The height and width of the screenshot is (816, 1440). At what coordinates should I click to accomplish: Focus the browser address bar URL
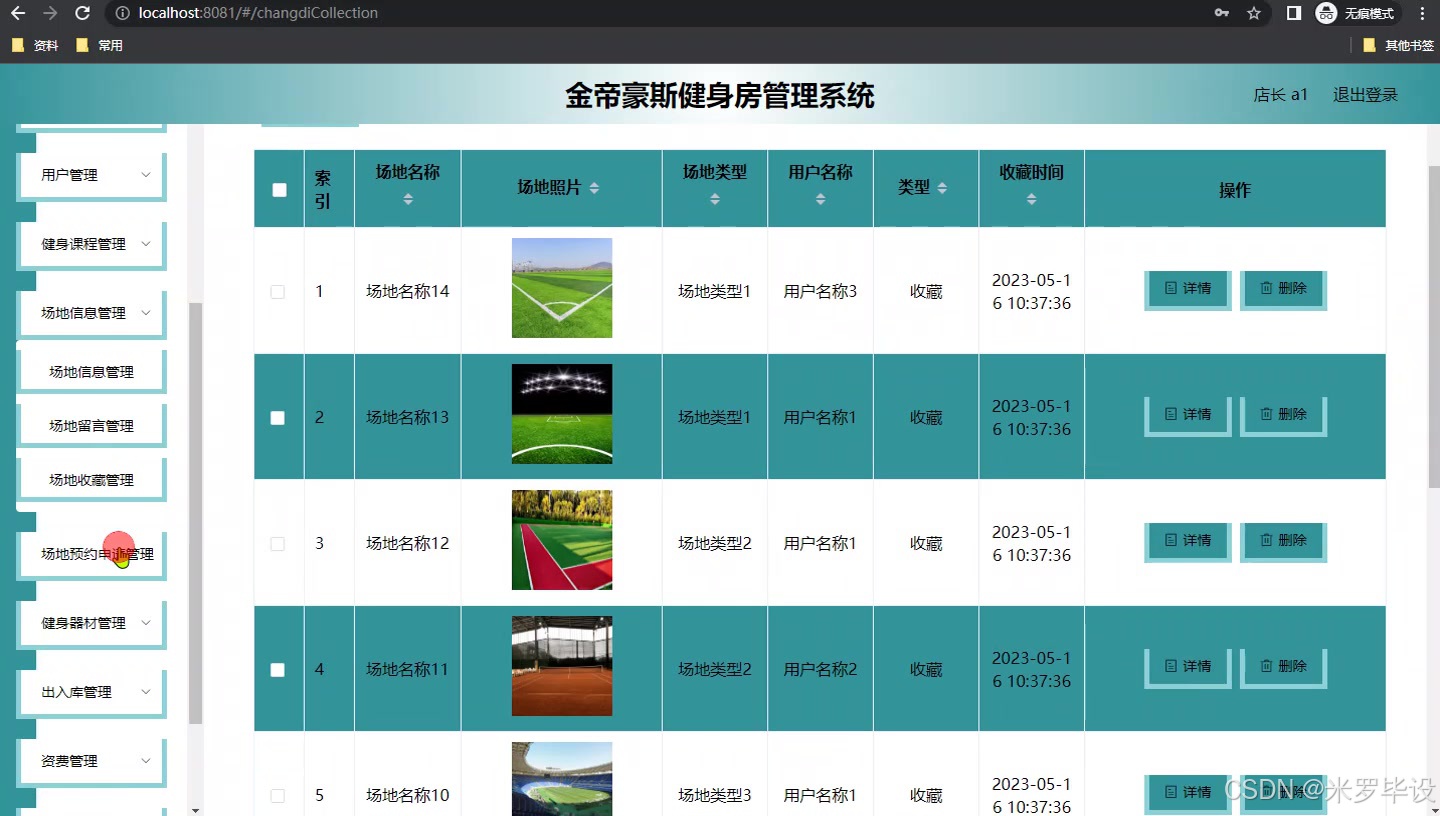[258, 13]
